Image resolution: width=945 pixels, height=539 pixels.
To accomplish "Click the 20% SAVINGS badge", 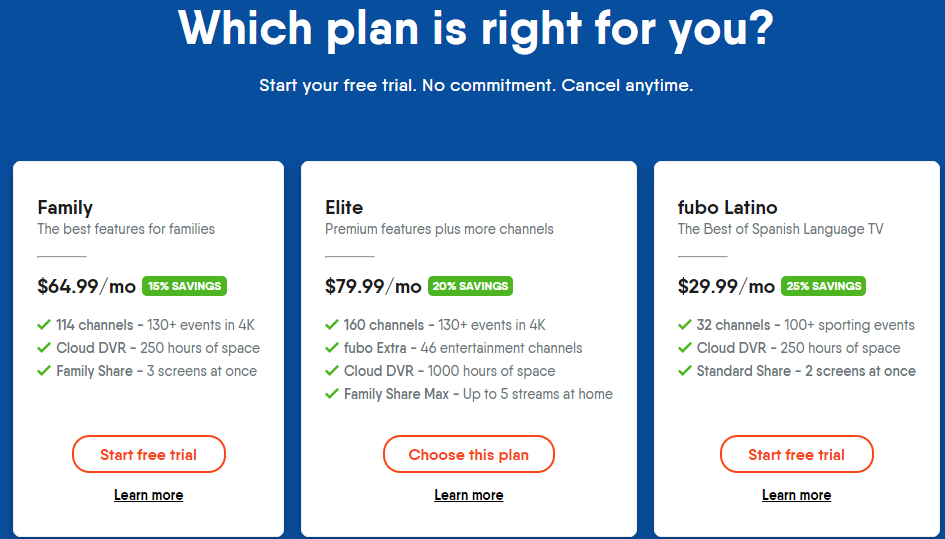I will 470,286.
